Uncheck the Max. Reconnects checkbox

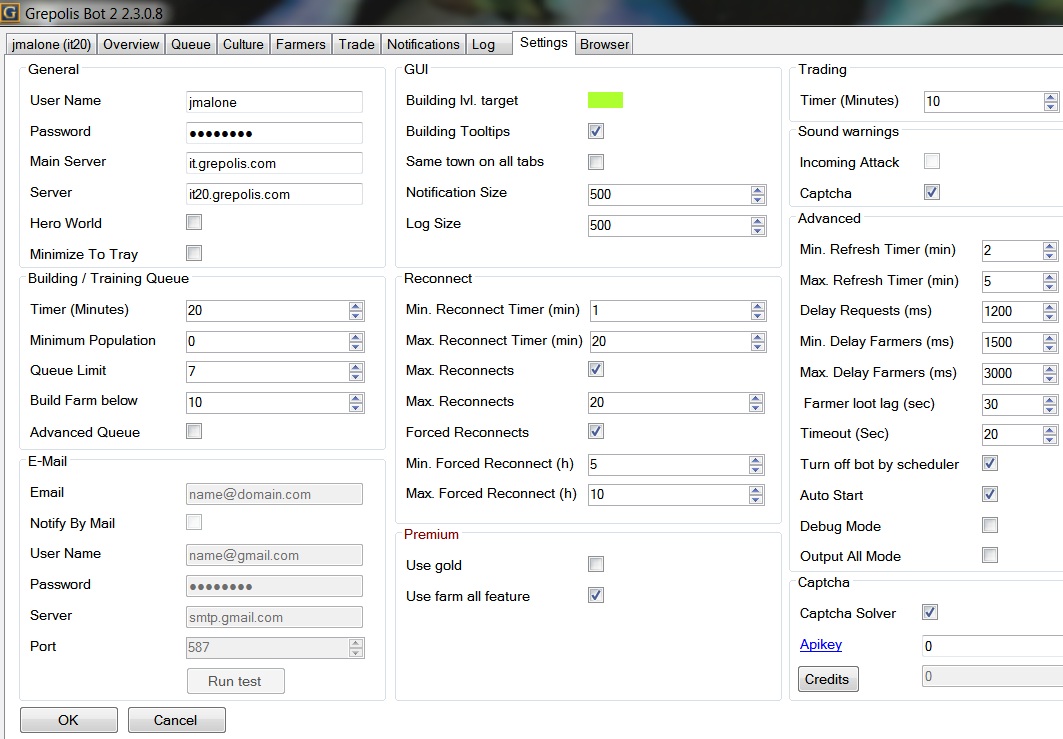(x=596, y=370)
